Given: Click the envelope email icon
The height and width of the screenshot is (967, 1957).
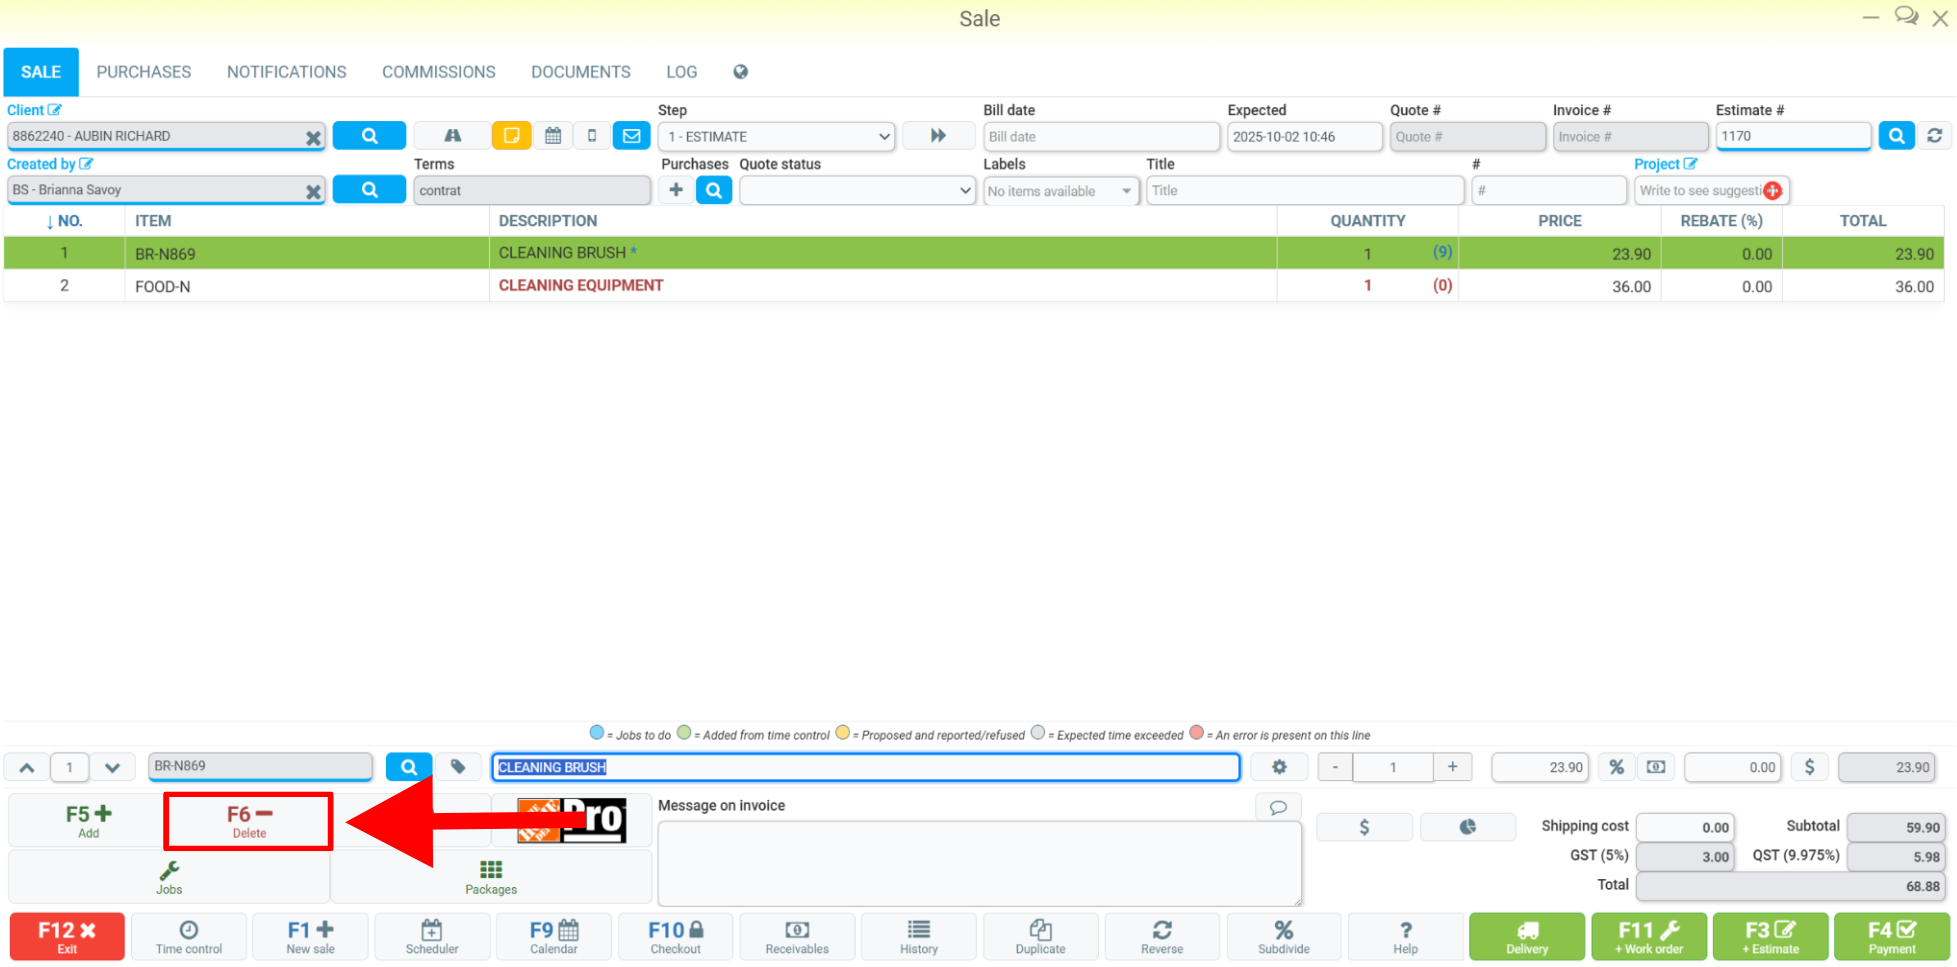Looking at the screenshot, I should tap(632, 136).
